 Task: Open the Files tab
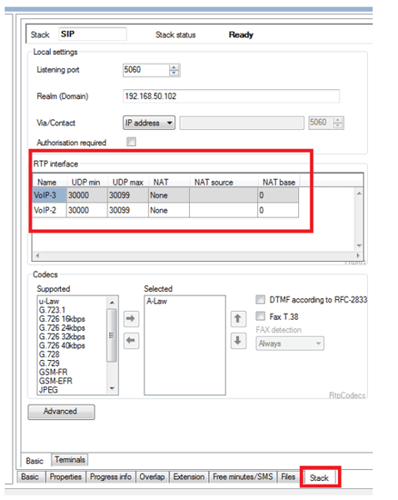(x=288, y=477)
